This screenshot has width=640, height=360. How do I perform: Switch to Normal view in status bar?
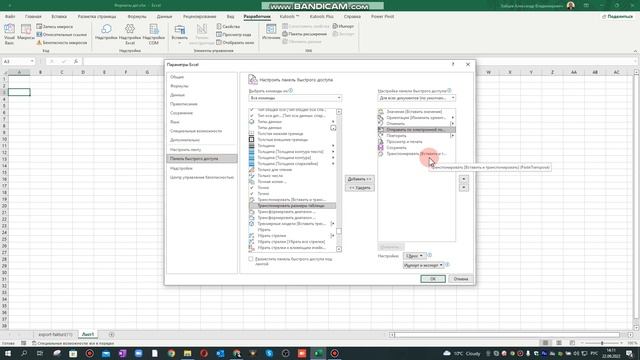point(545,343)
